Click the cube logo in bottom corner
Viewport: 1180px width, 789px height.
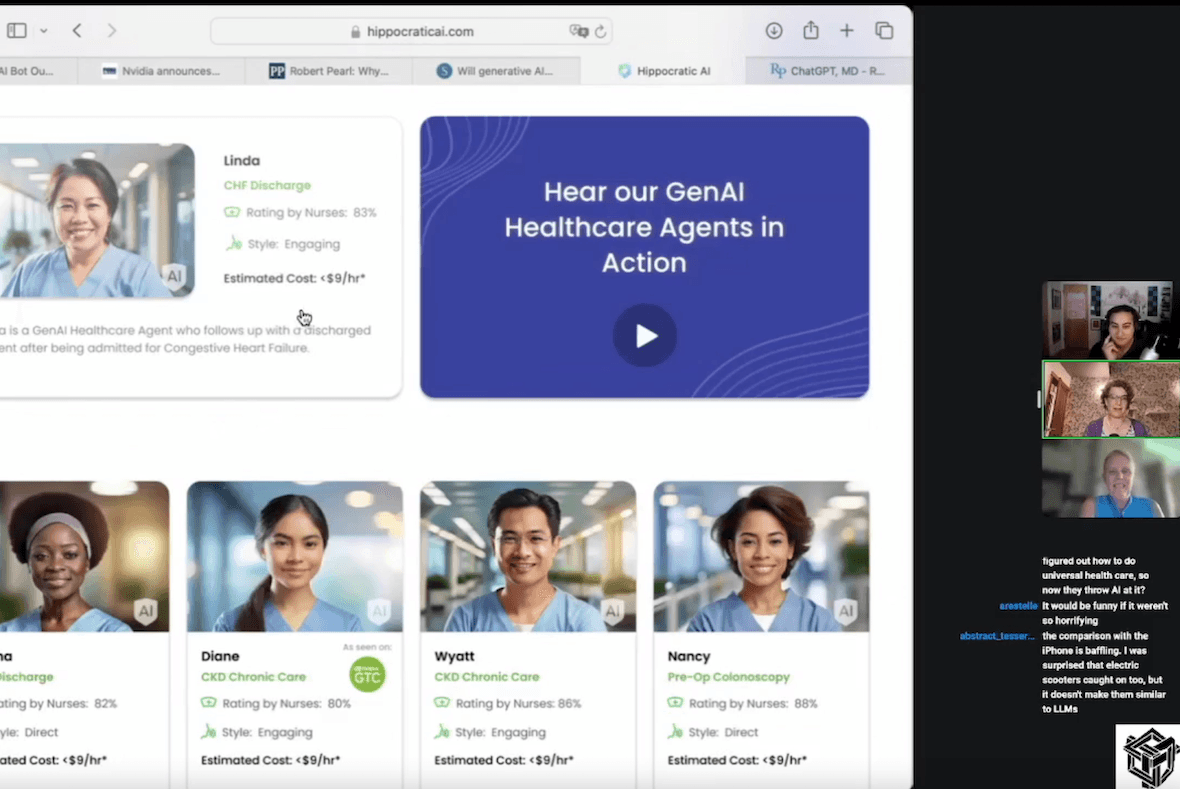point(1148,757)
